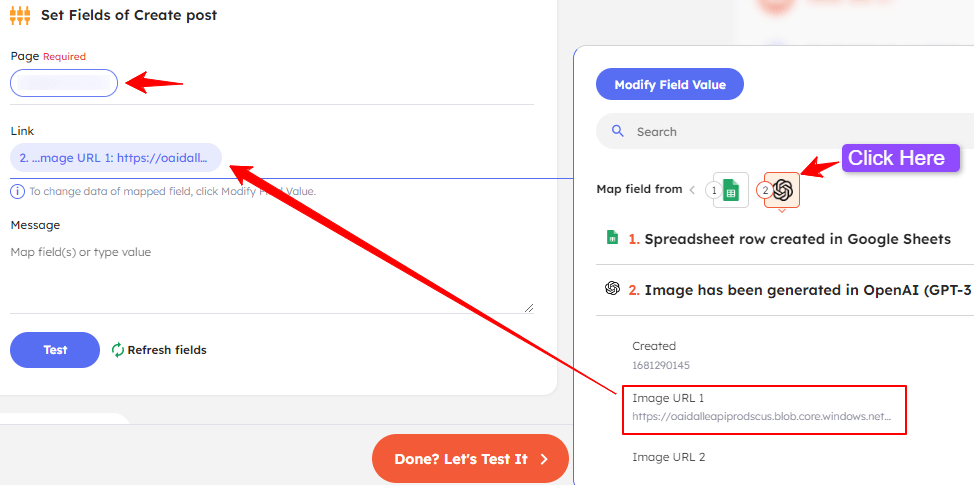Click into the Page required input field
Image resolution: width=974 pixels, height=485 pixels.
tap(64, 83)
